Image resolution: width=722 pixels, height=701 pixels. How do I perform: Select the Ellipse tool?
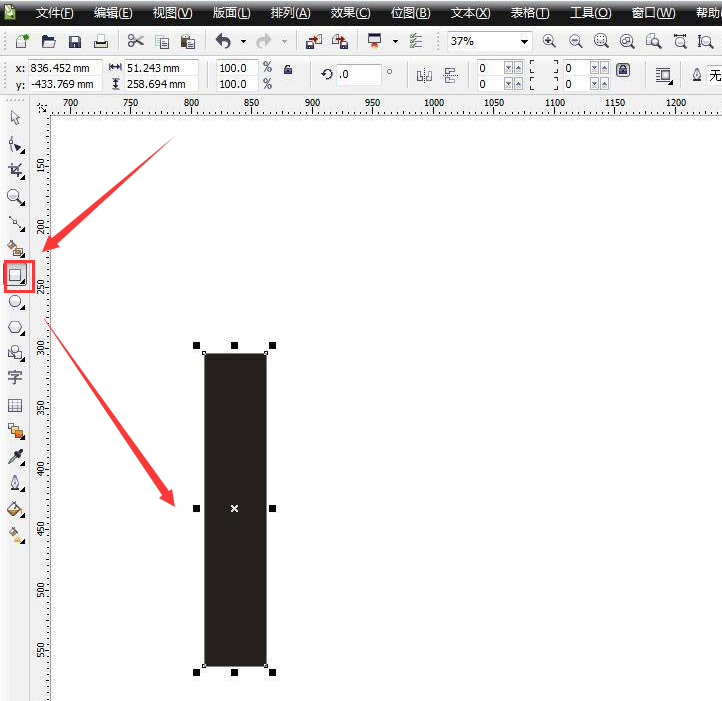17,302
